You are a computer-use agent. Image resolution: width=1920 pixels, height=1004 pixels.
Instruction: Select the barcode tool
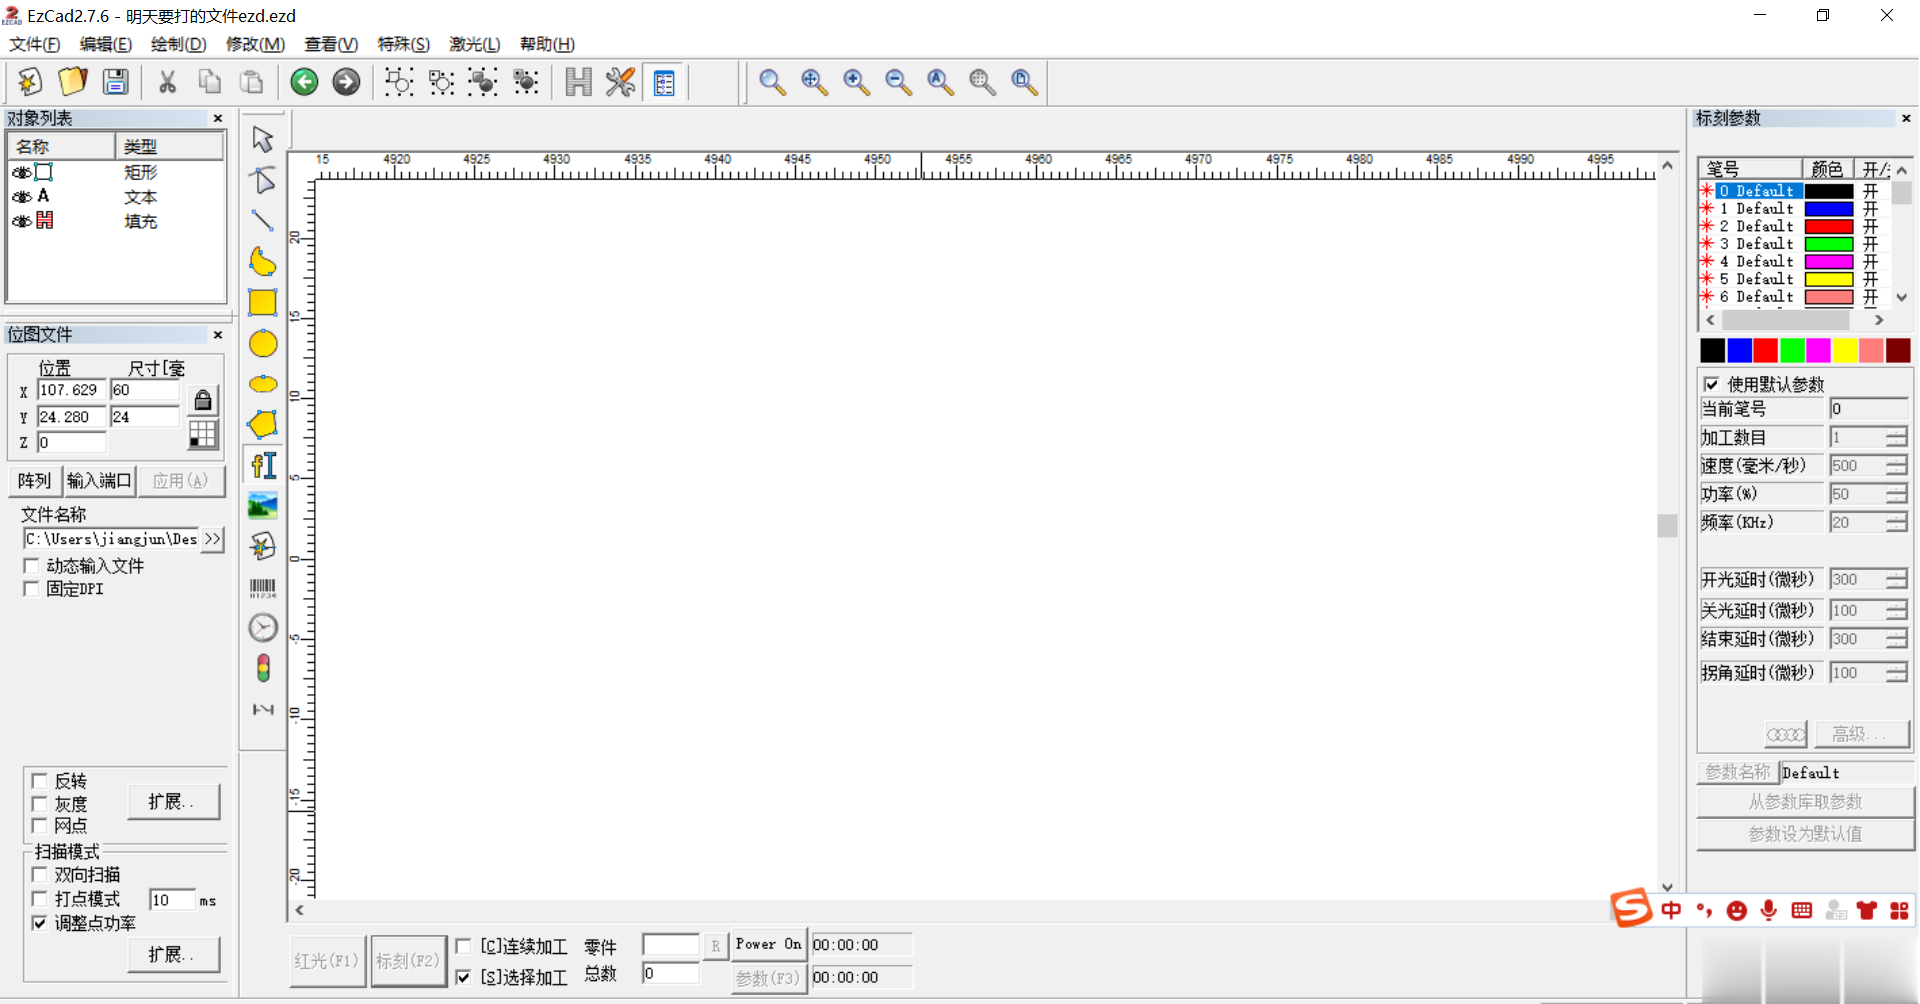pos(263,588)
